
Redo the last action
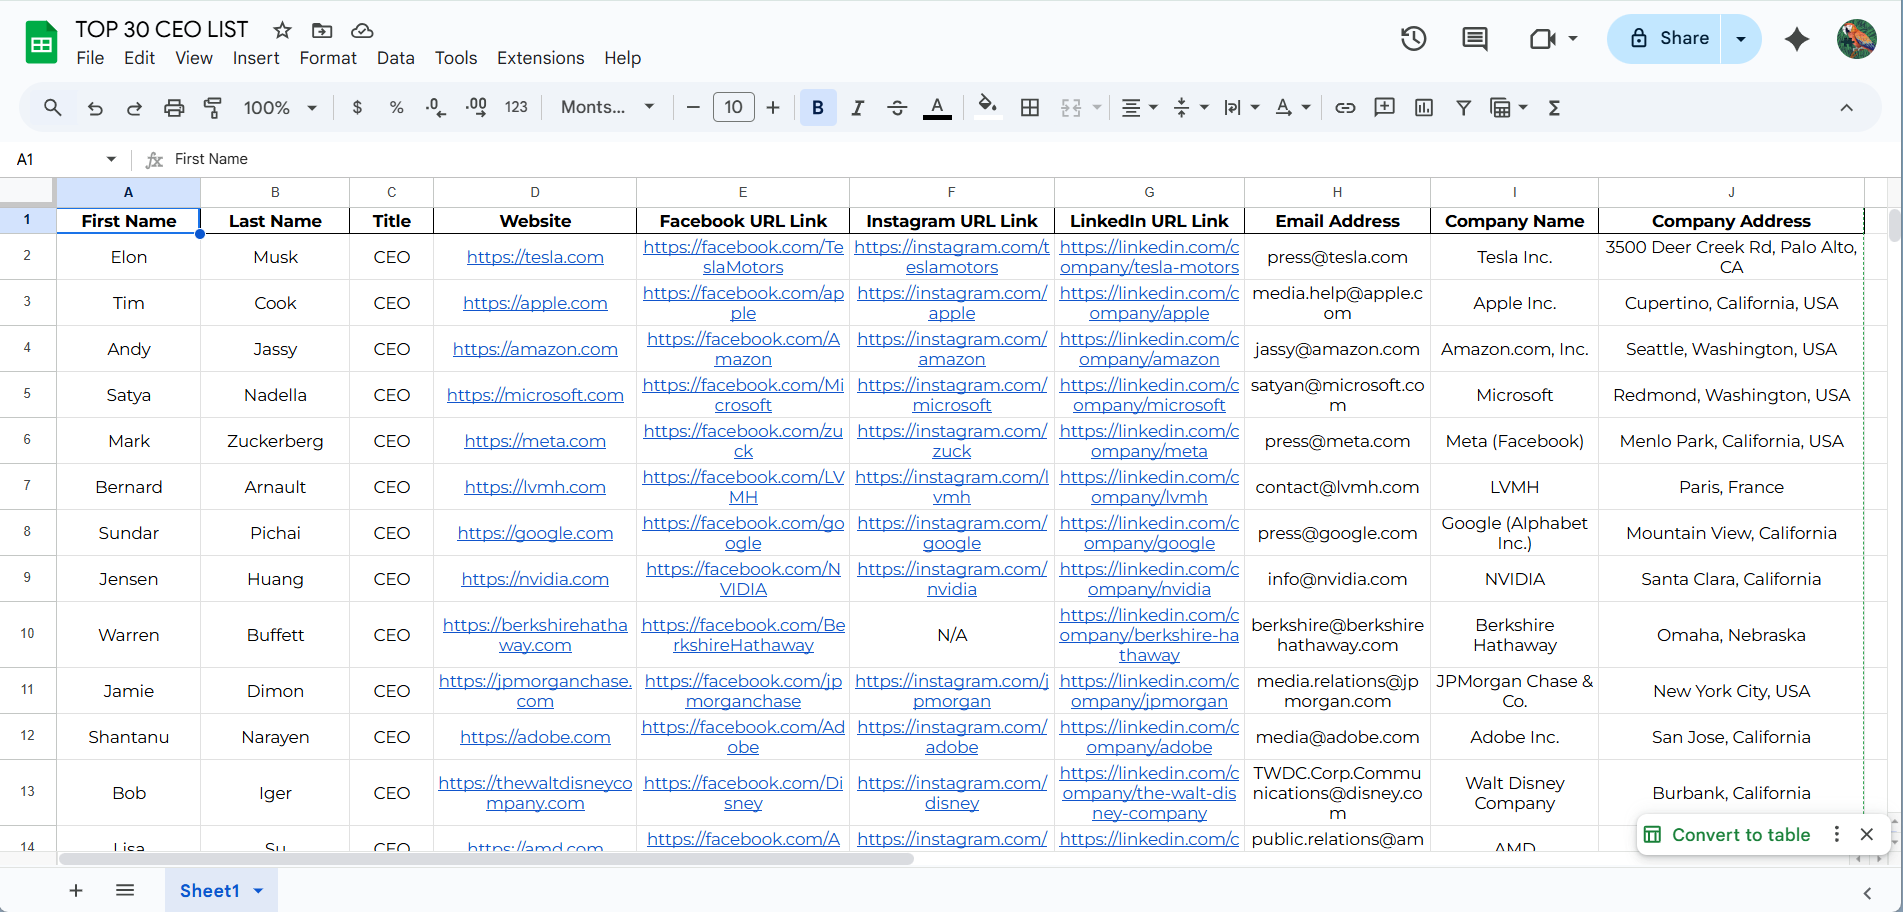pyautogui.click(x=134, y=108)
